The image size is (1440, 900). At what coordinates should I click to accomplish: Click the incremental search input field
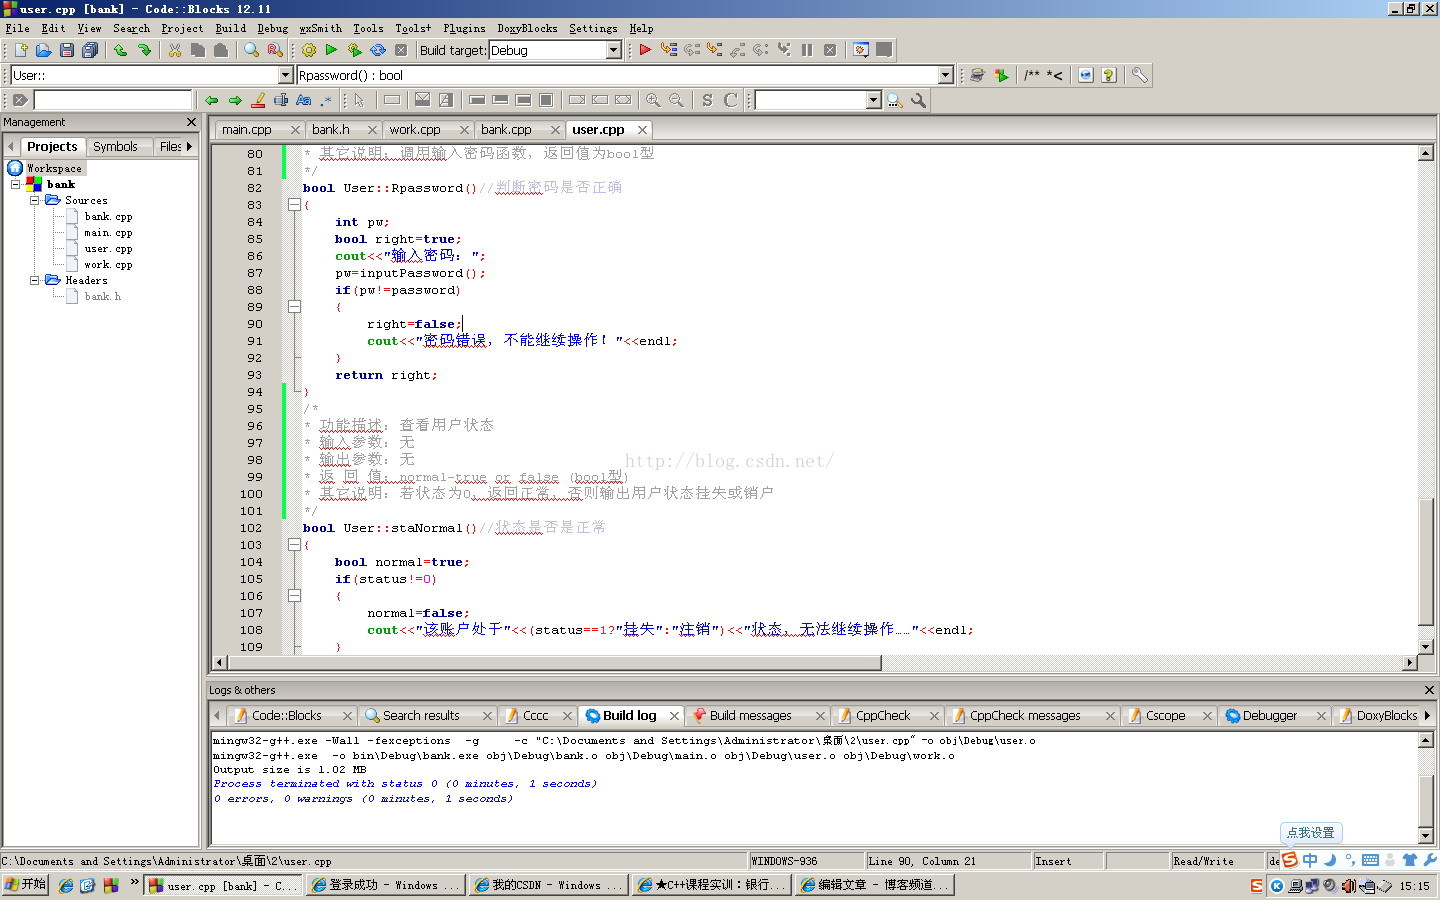[112, 100]
